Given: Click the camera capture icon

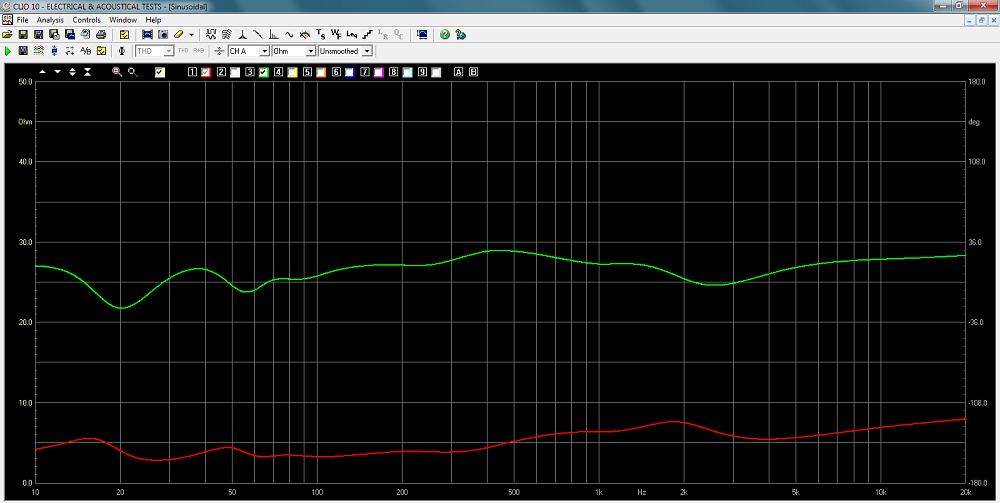Looking at the screenshot, I should tap(163, 34).
